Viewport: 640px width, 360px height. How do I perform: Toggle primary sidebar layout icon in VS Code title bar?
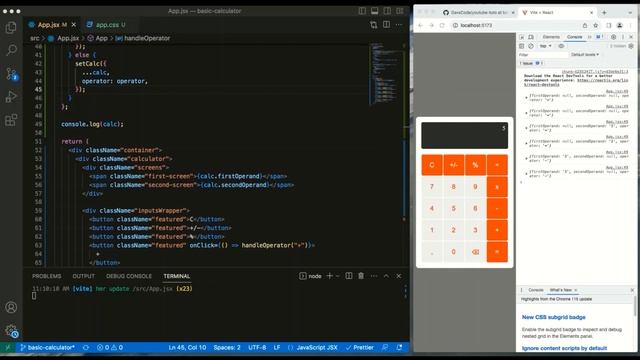[x=362, y=11]
